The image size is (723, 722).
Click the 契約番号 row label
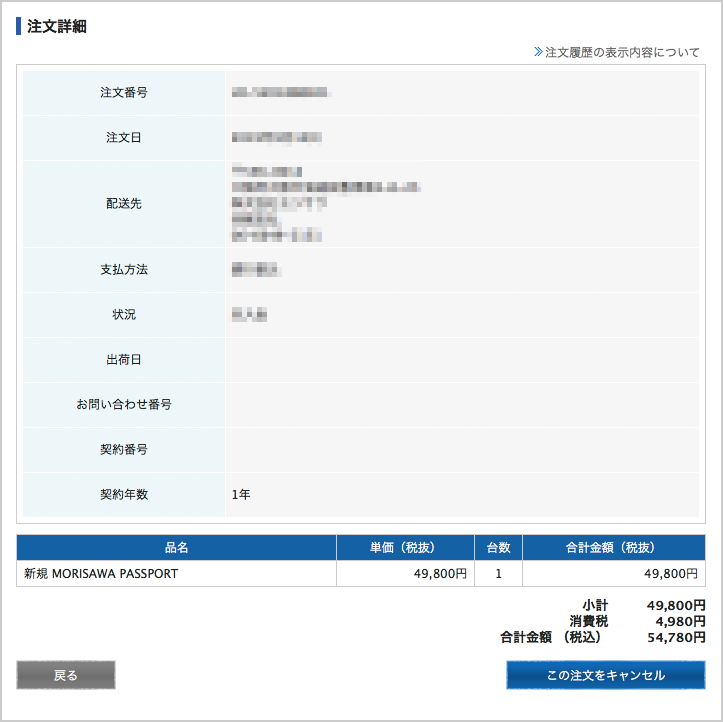pyautogui.click(x=124, y=450)
